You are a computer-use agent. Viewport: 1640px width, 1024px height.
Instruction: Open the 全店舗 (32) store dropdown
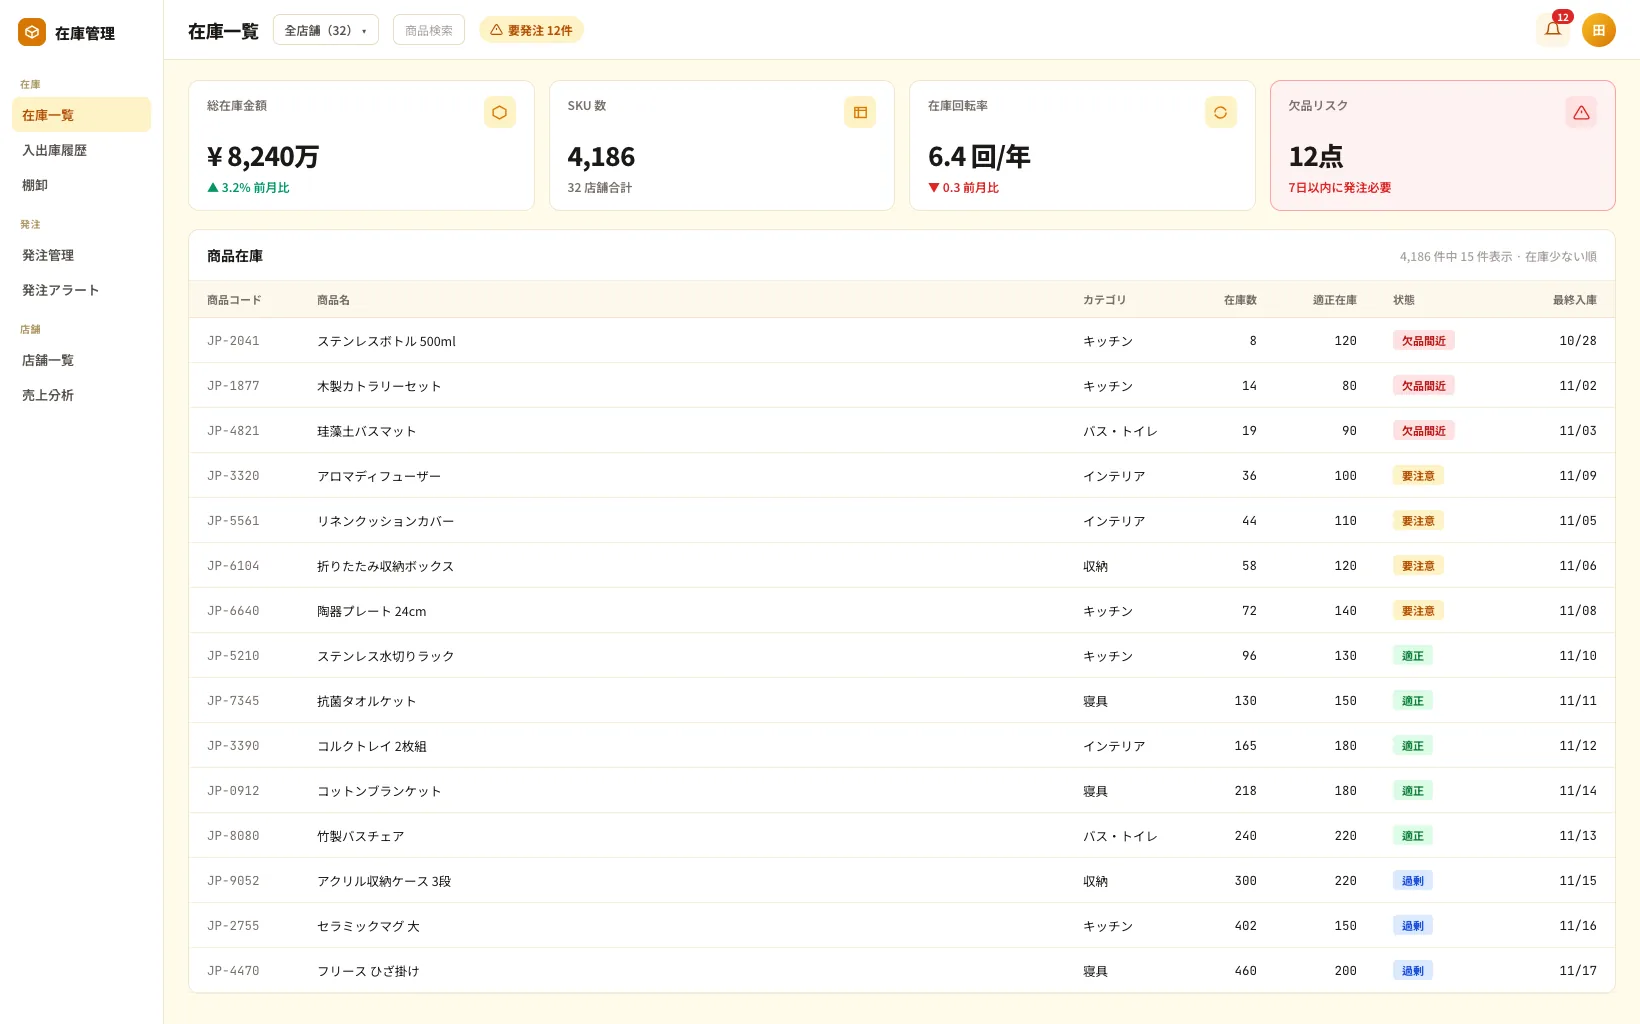[326, 30]
